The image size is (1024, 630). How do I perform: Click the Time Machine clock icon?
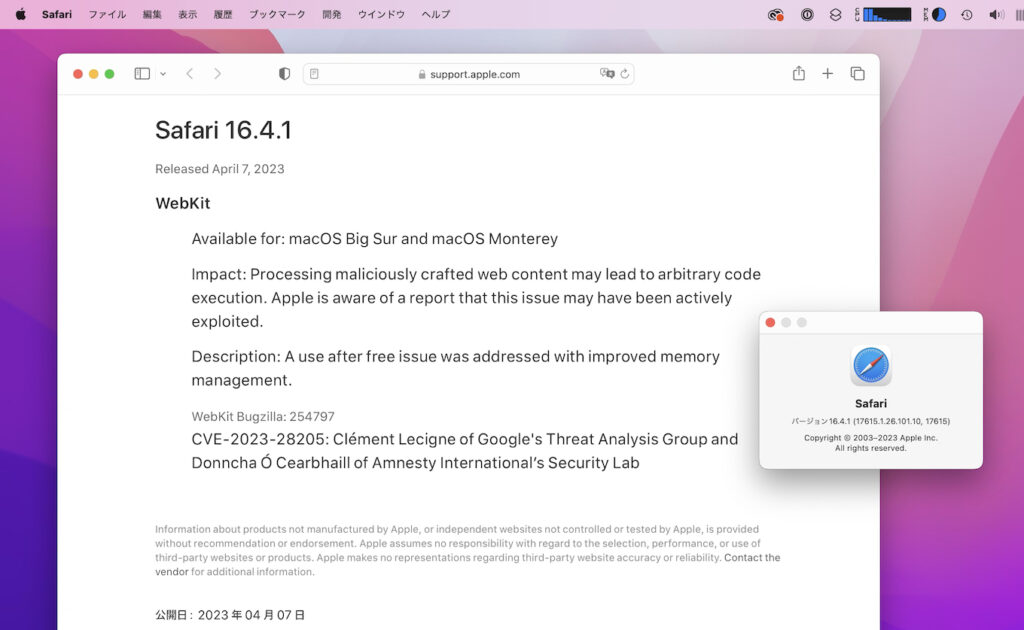965,14
